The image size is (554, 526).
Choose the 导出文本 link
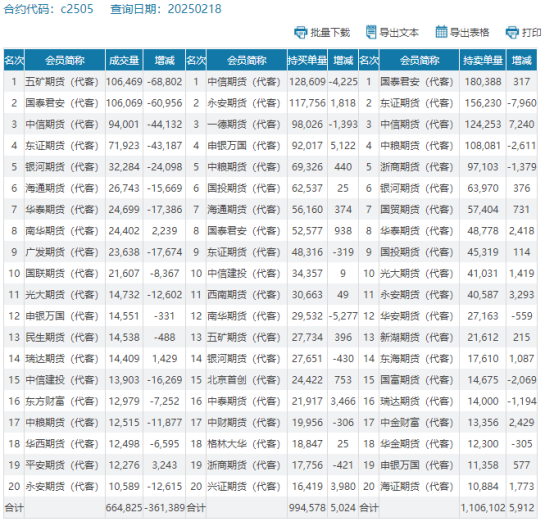[x=399, y=33]
